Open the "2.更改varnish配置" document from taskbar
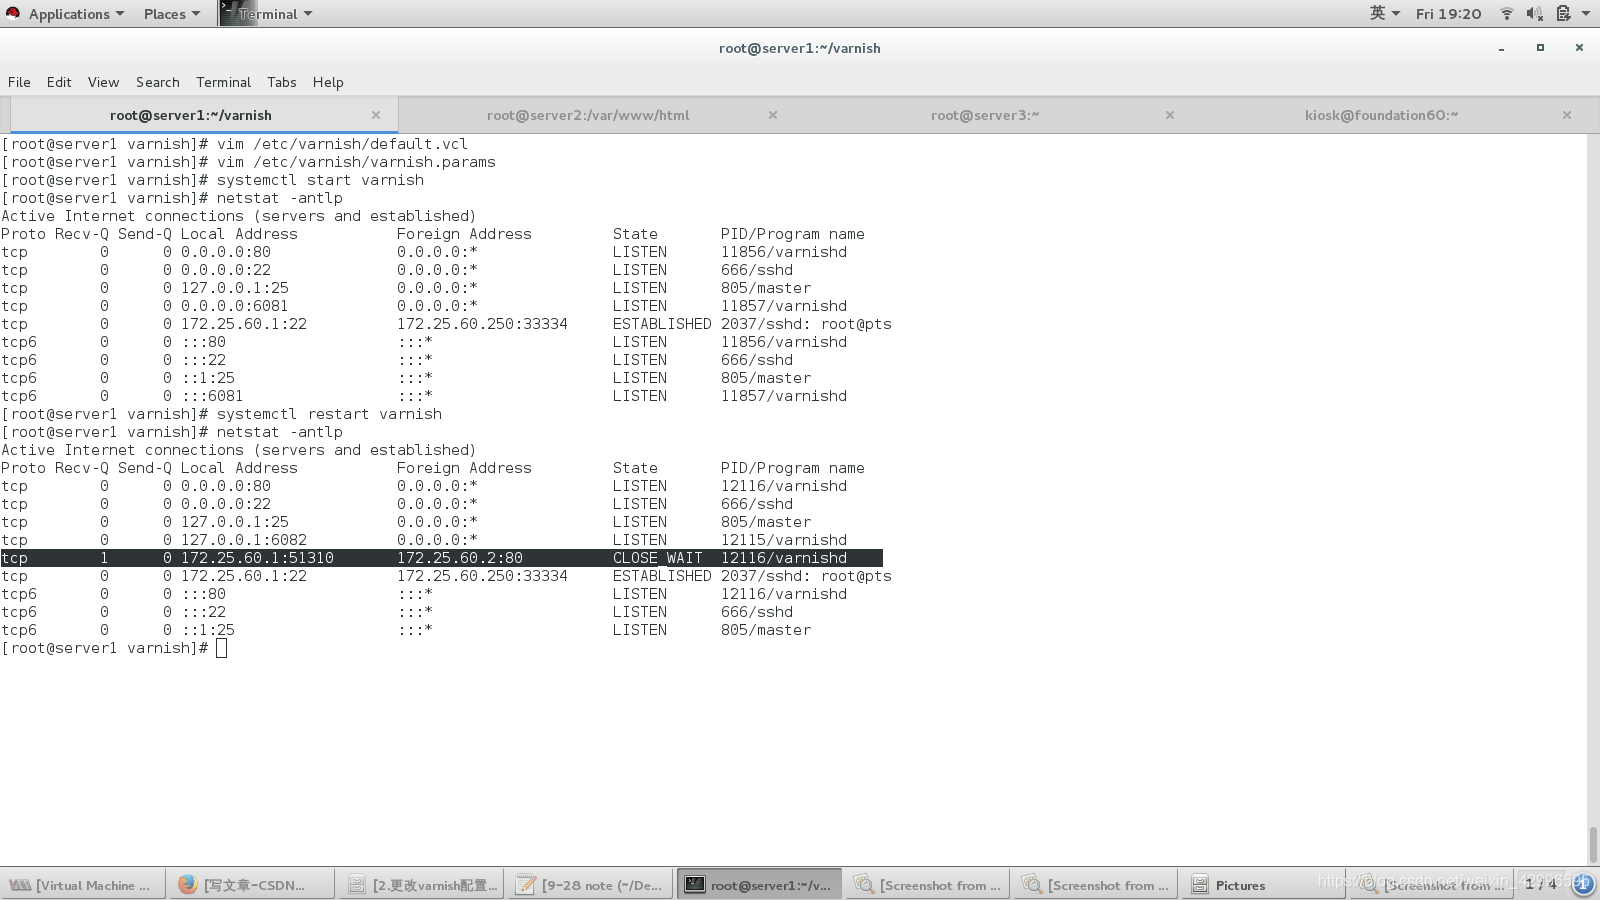Image resolution: width=1600 pixels, height=900 pixels. [x=420, y=884]
